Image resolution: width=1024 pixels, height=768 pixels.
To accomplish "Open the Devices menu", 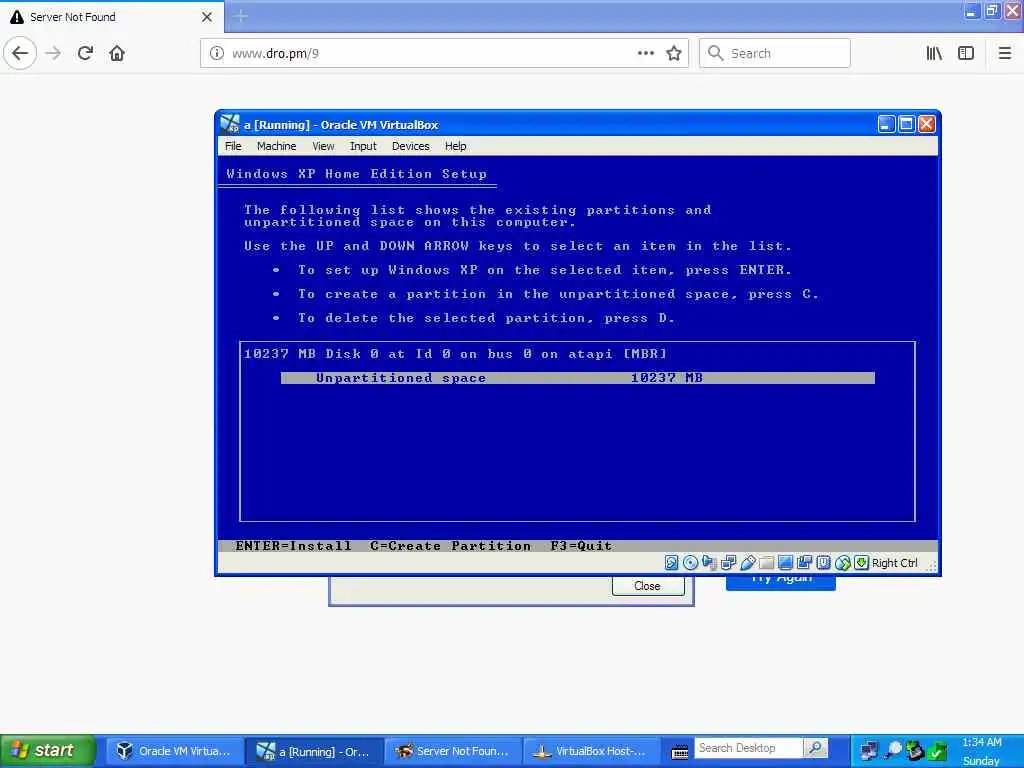I will click(x=411, y=146).
